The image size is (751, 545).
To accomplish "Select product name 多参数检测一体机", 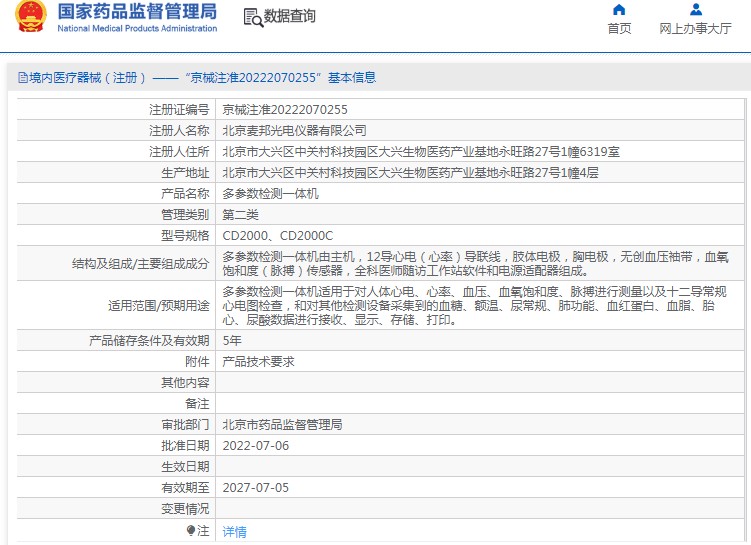I will pyautogui.click(x=270, y=193).
